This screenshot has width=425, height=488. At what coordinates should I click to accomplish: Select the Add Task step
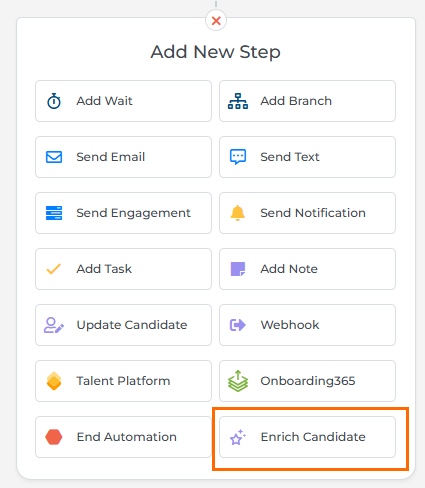tap(123, 269)
